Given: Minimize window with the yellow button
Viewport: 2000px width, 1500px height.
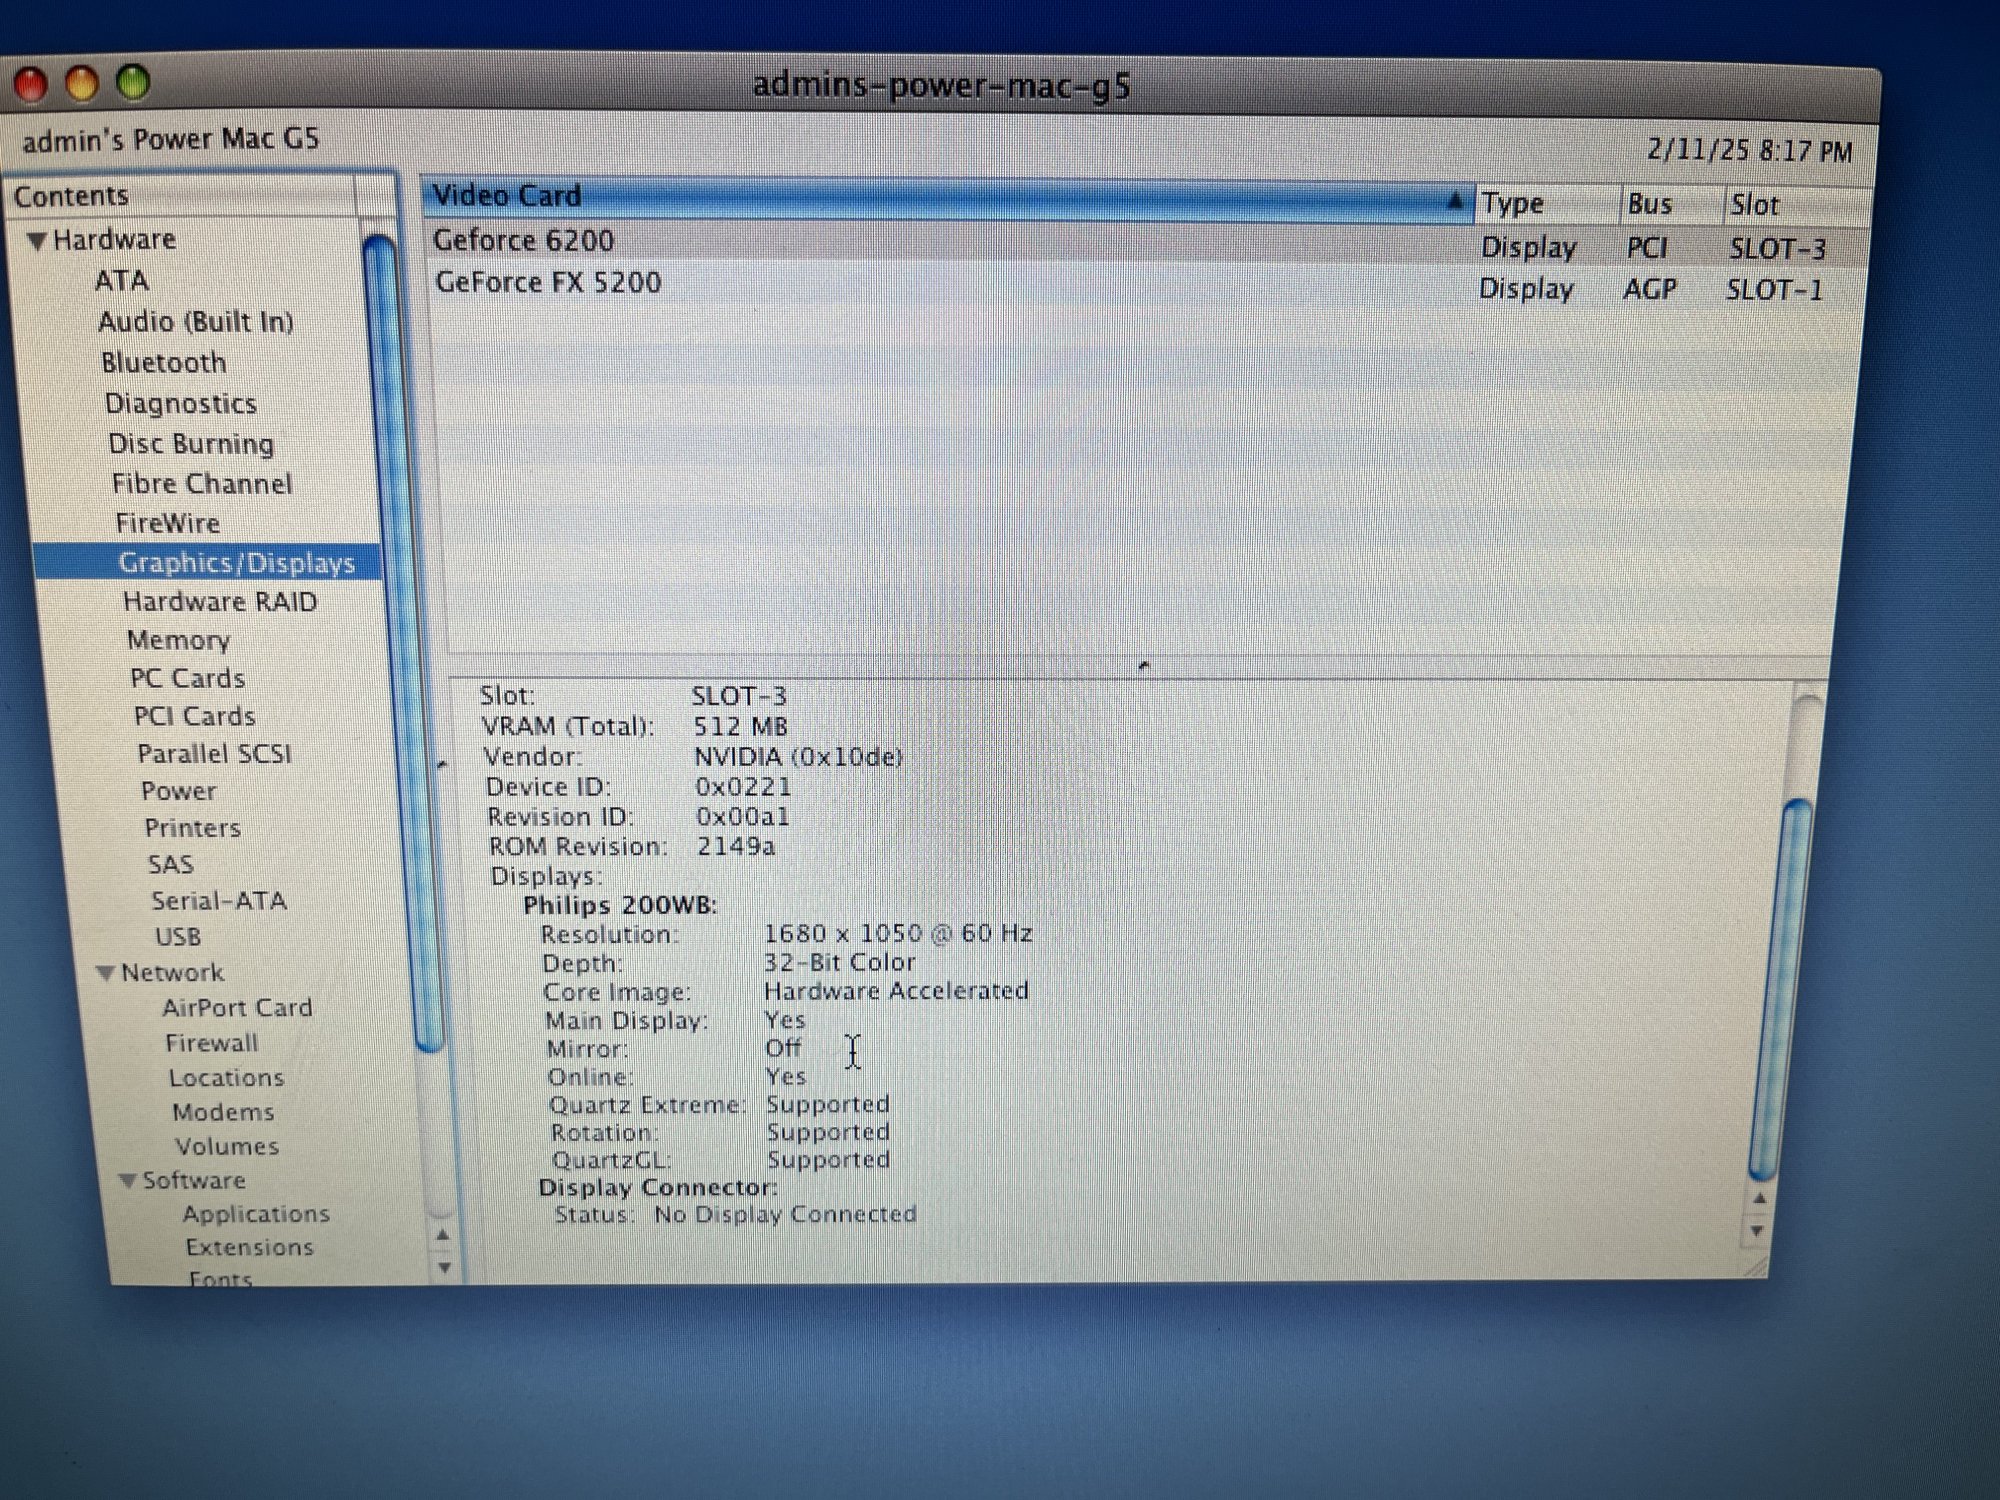Looking at the screenshot, I should pyautogui.click(x=82, y=84).
